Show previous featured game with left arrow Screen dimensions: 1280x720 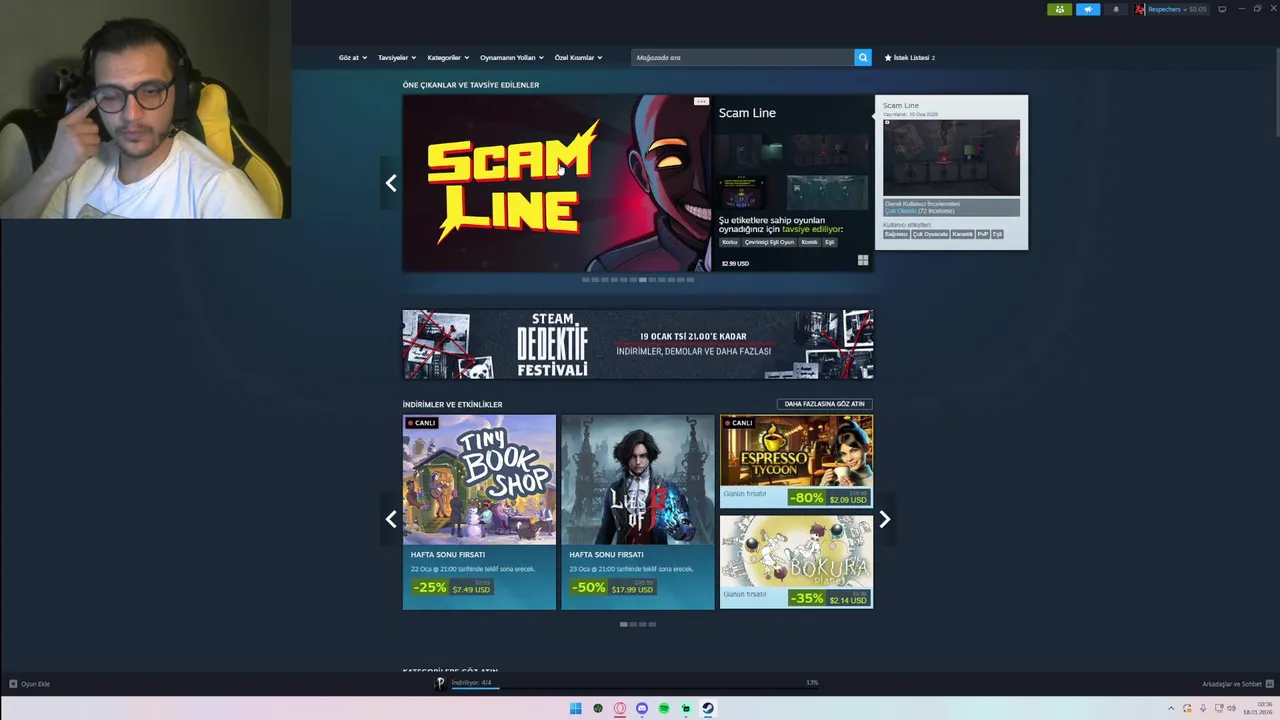click(x=391, y=183)
